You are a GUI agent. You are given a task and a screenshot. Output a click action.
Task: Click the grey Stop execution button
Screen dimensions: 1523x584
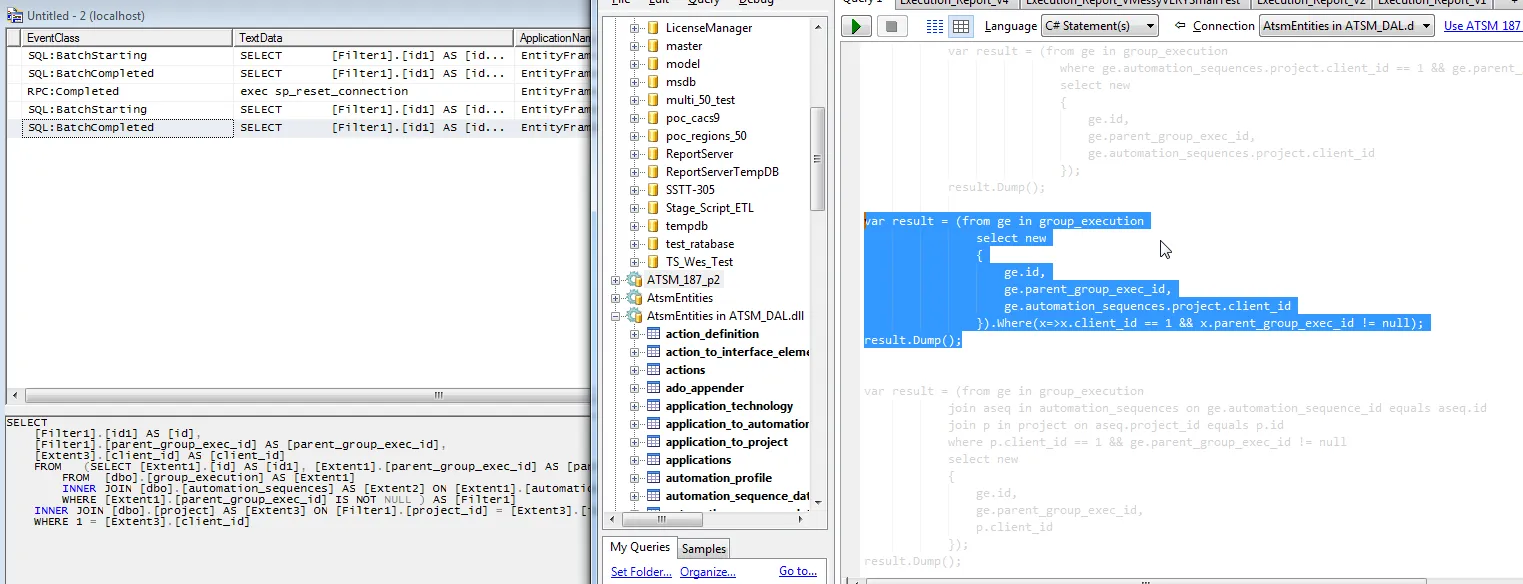[x=892, y=26]
